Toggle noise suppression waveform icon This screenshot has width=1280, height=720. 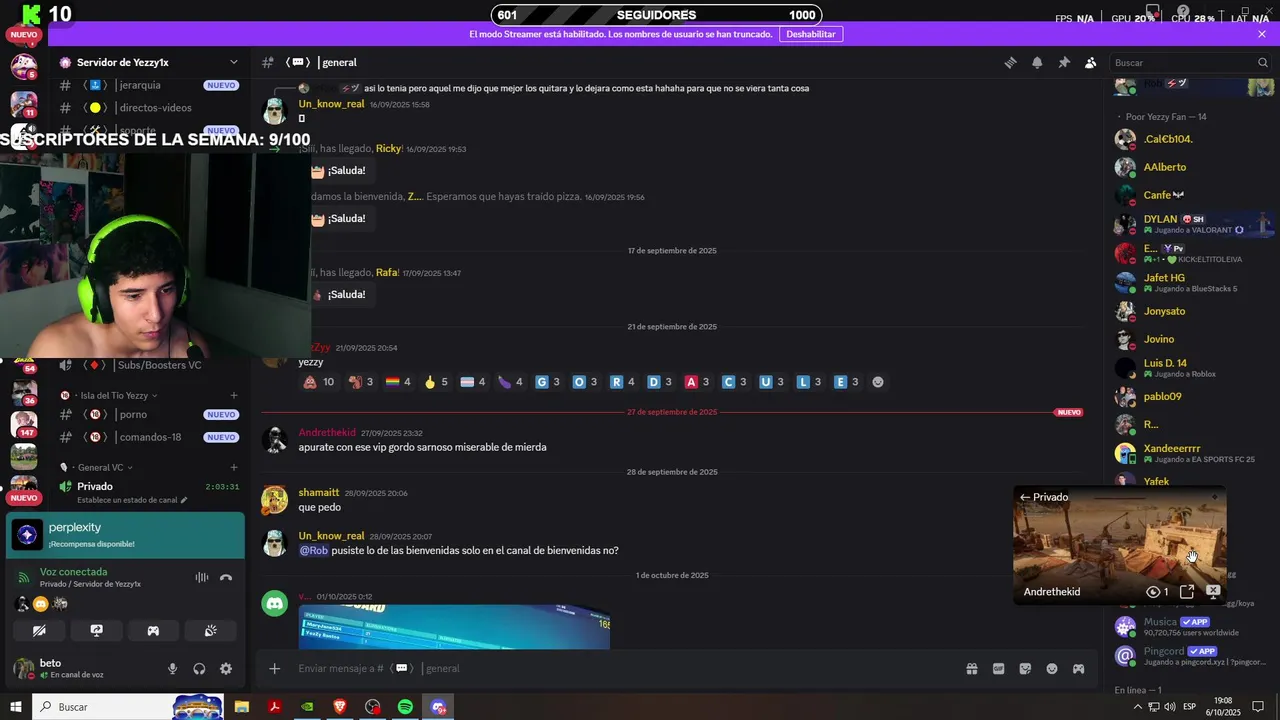(x=202, y=577)
